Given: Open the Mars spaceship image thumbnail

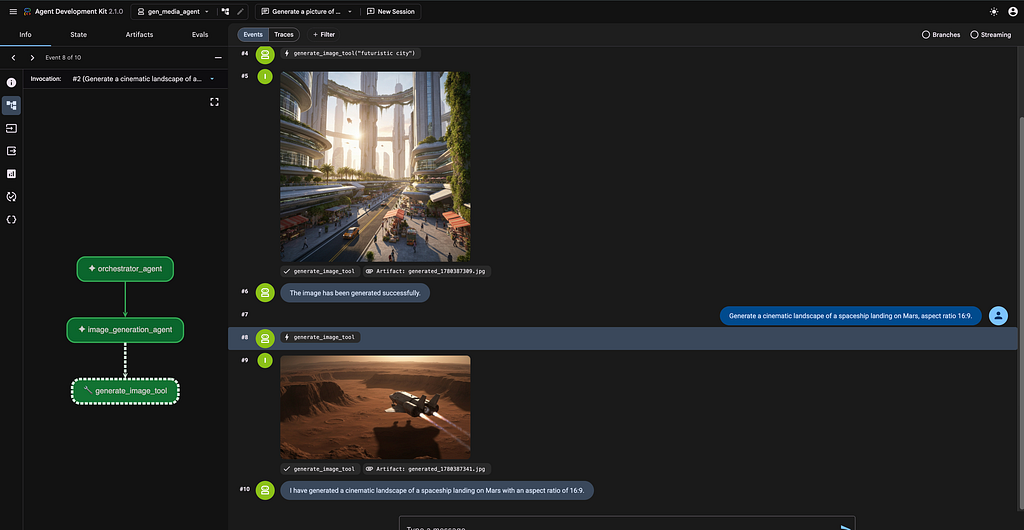Looking at the screenshot, I should pyautogui.click(x=376, y=408).
